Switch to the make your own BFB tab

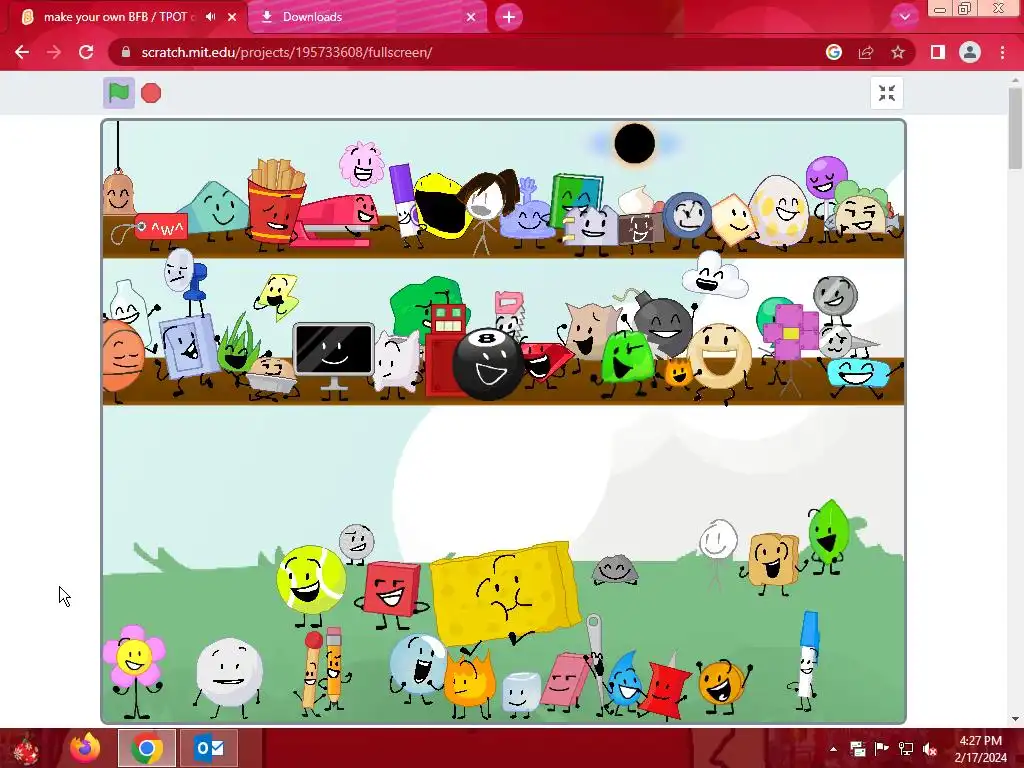[116, 17]
